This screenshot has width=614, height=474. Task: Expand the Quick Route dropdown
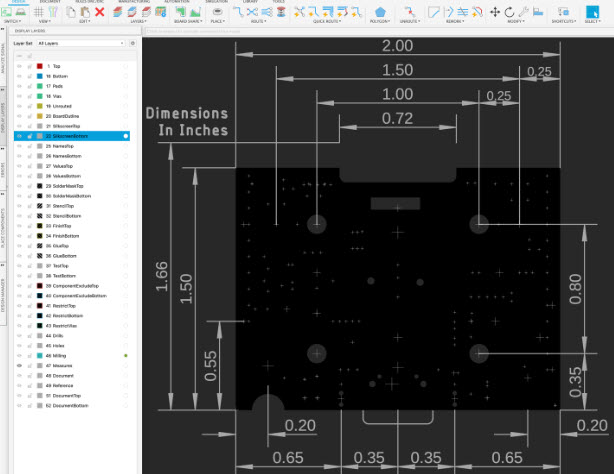pyautogui.click(x=327, y=21)
